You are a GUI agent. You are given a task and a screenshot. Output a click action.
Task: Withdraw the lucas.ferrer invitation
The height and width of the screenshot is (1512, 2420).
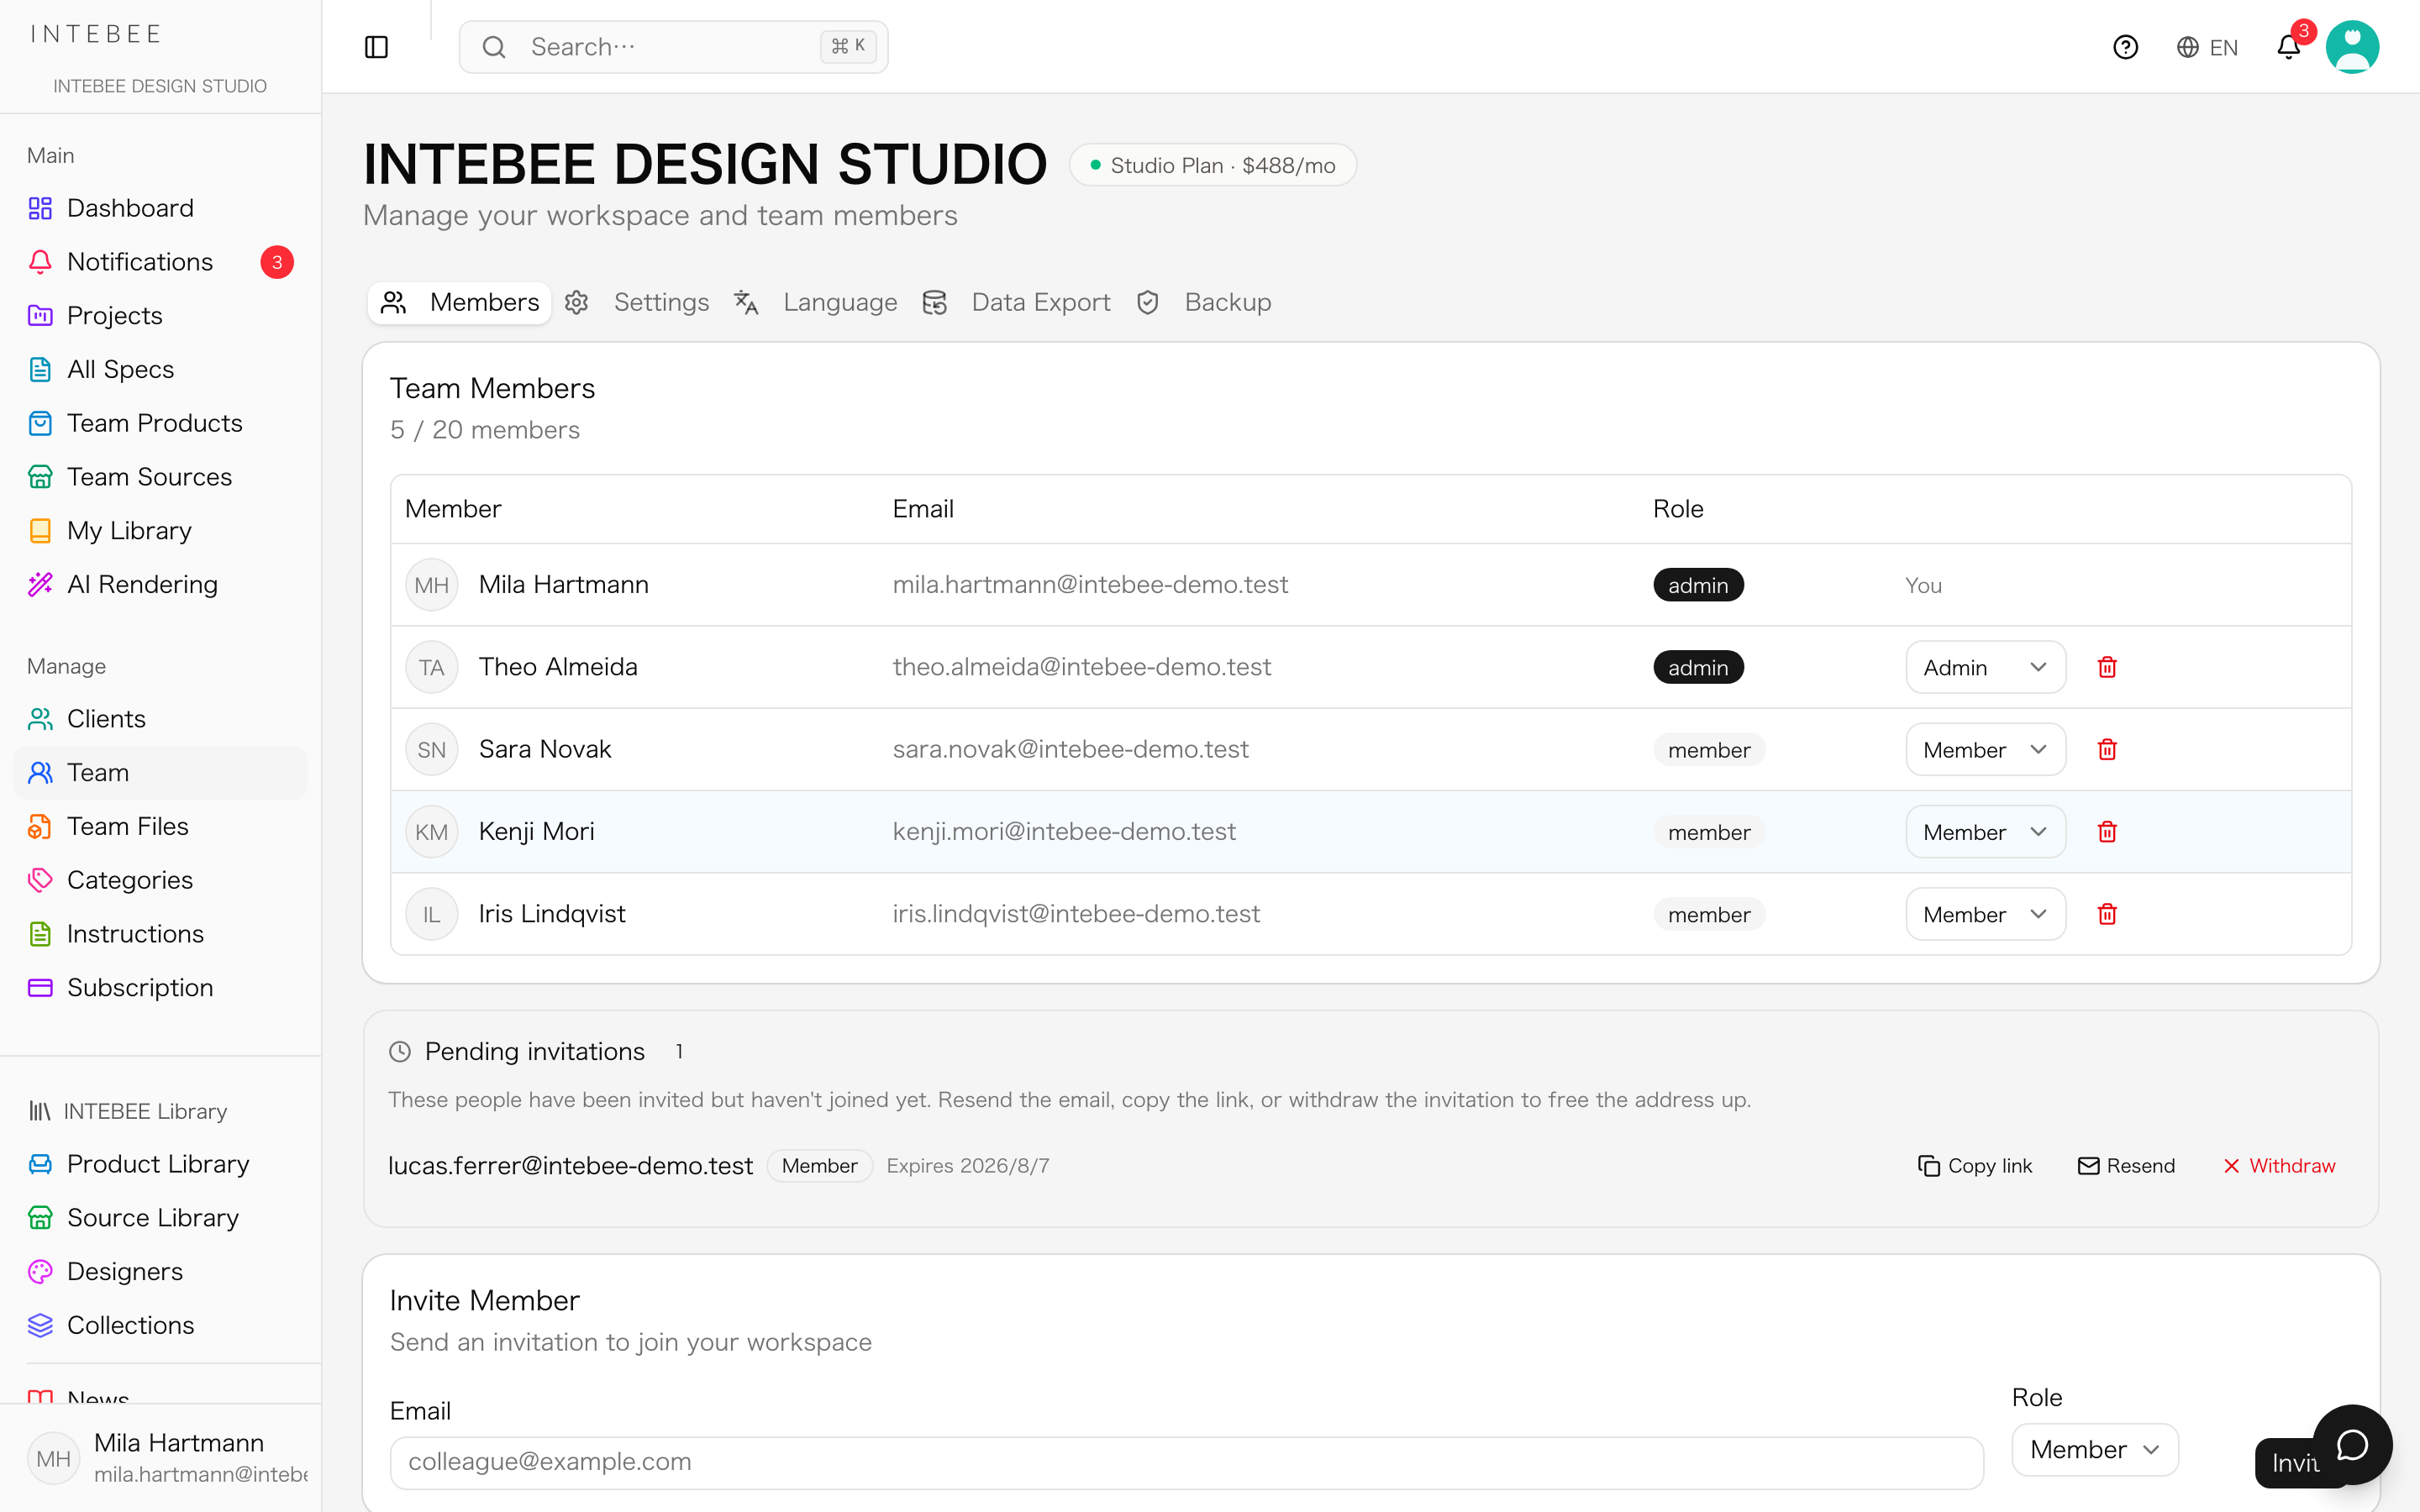(x=2279, y=1165)
